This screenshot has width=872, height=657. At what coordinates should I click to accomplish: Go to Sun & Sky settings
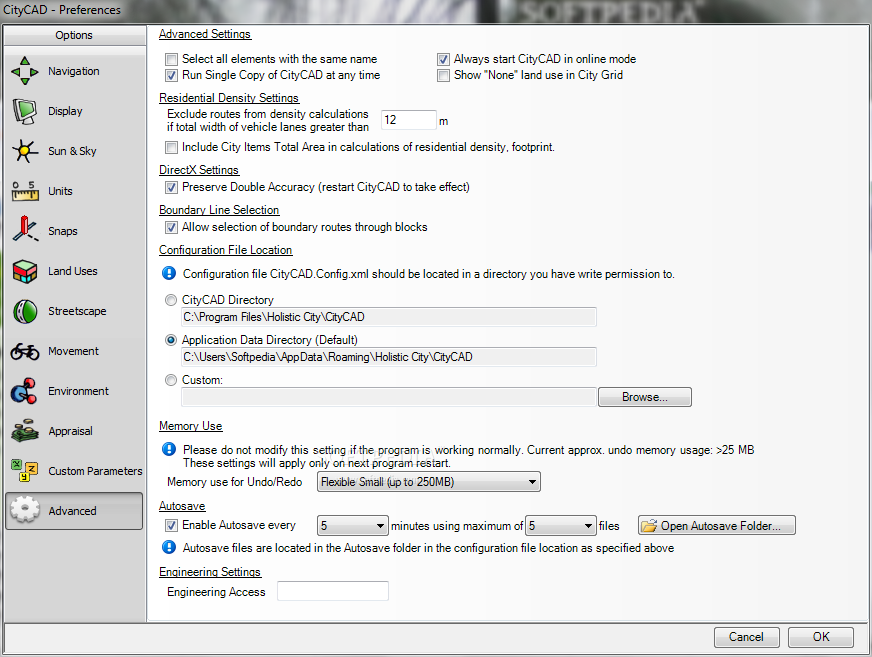(x=72, y=151)
